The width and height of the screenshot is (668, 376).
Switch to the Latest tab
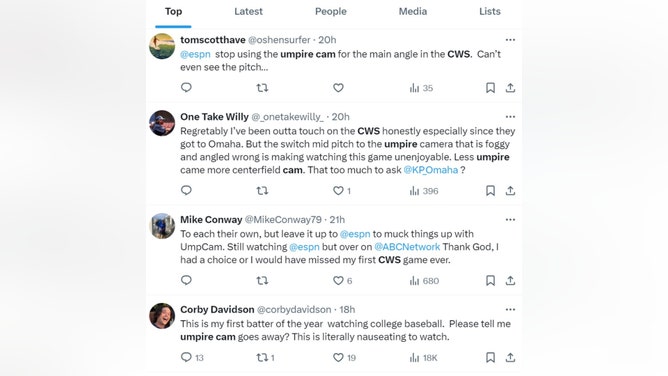pos(248,11)
